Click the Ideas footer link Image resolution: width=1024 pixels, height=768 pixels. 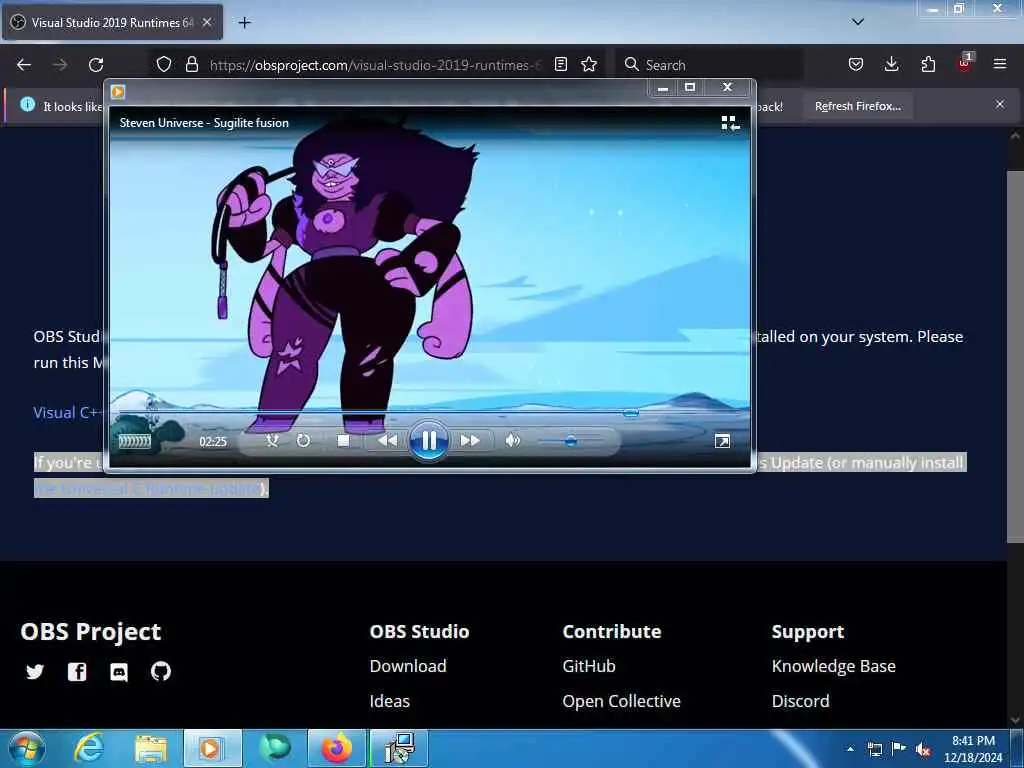click(390, 701)
